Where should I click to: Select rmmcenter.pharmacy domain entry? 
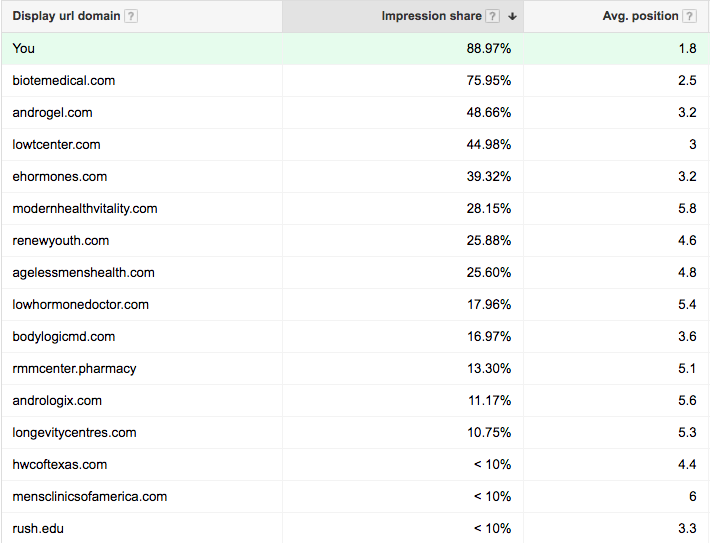tap(74, 369)
